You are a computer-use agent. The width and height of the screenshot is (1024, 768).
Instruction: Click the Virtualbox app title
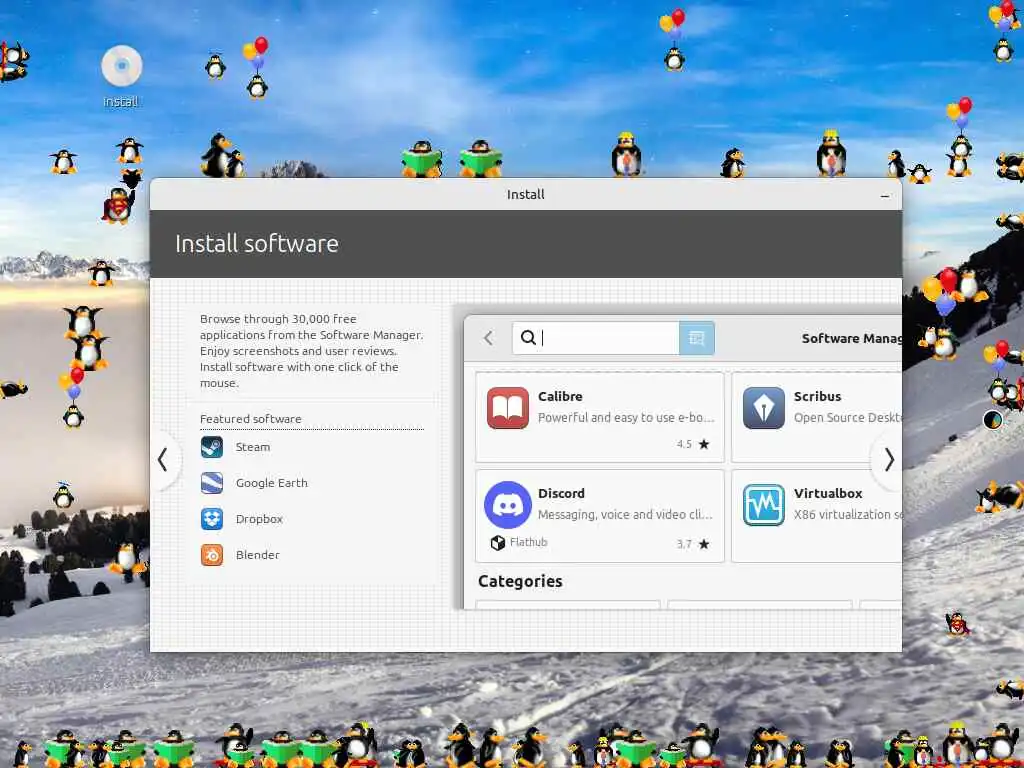pos(828,494)
